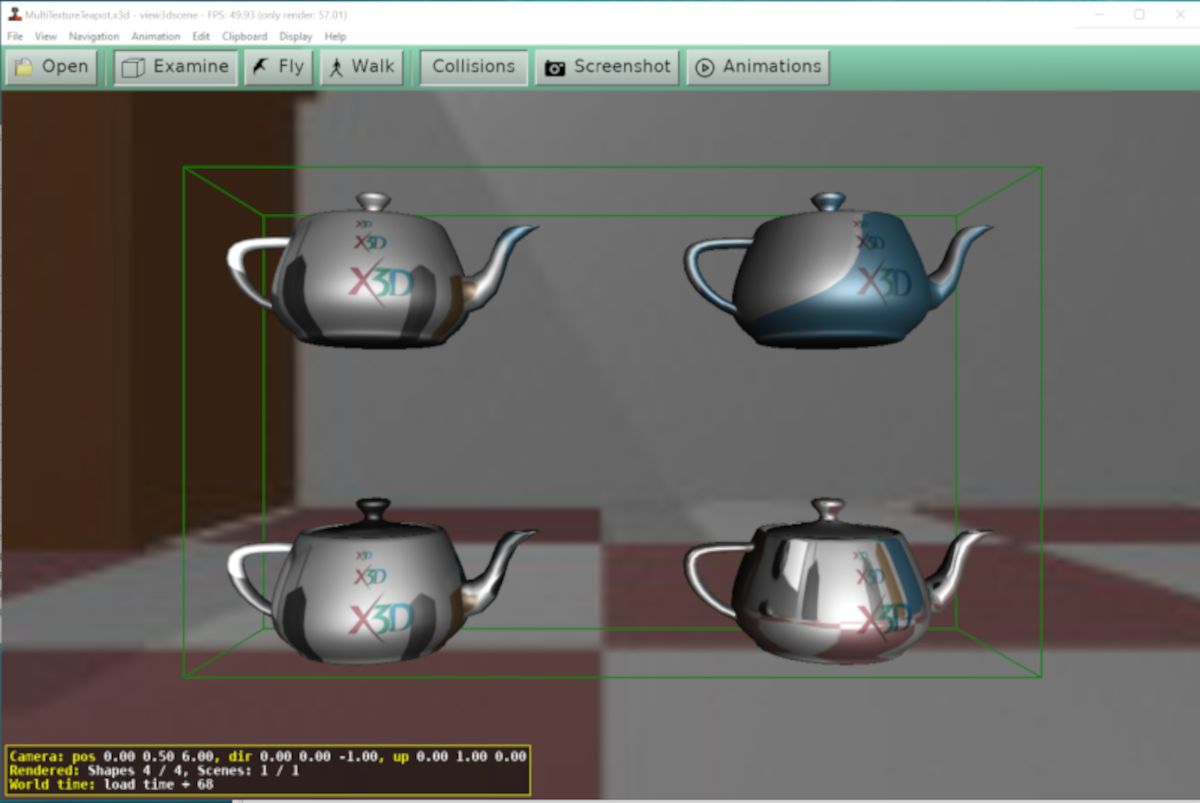Viewport: 1200px width, 803px height.
Task: Click the Fly mode bird icon
Action: (262, 68)
